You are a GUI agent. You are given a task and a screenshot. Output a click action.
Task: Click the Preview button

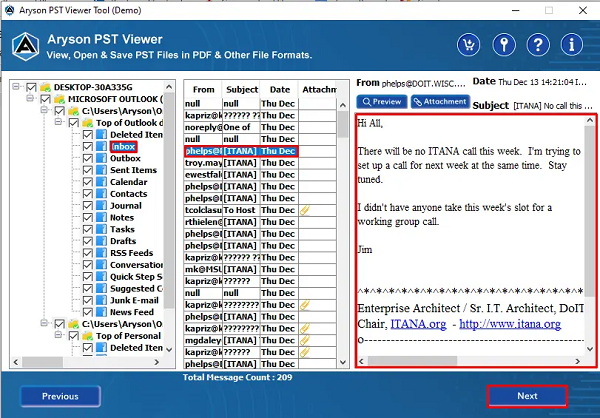[x=382, y=102]
